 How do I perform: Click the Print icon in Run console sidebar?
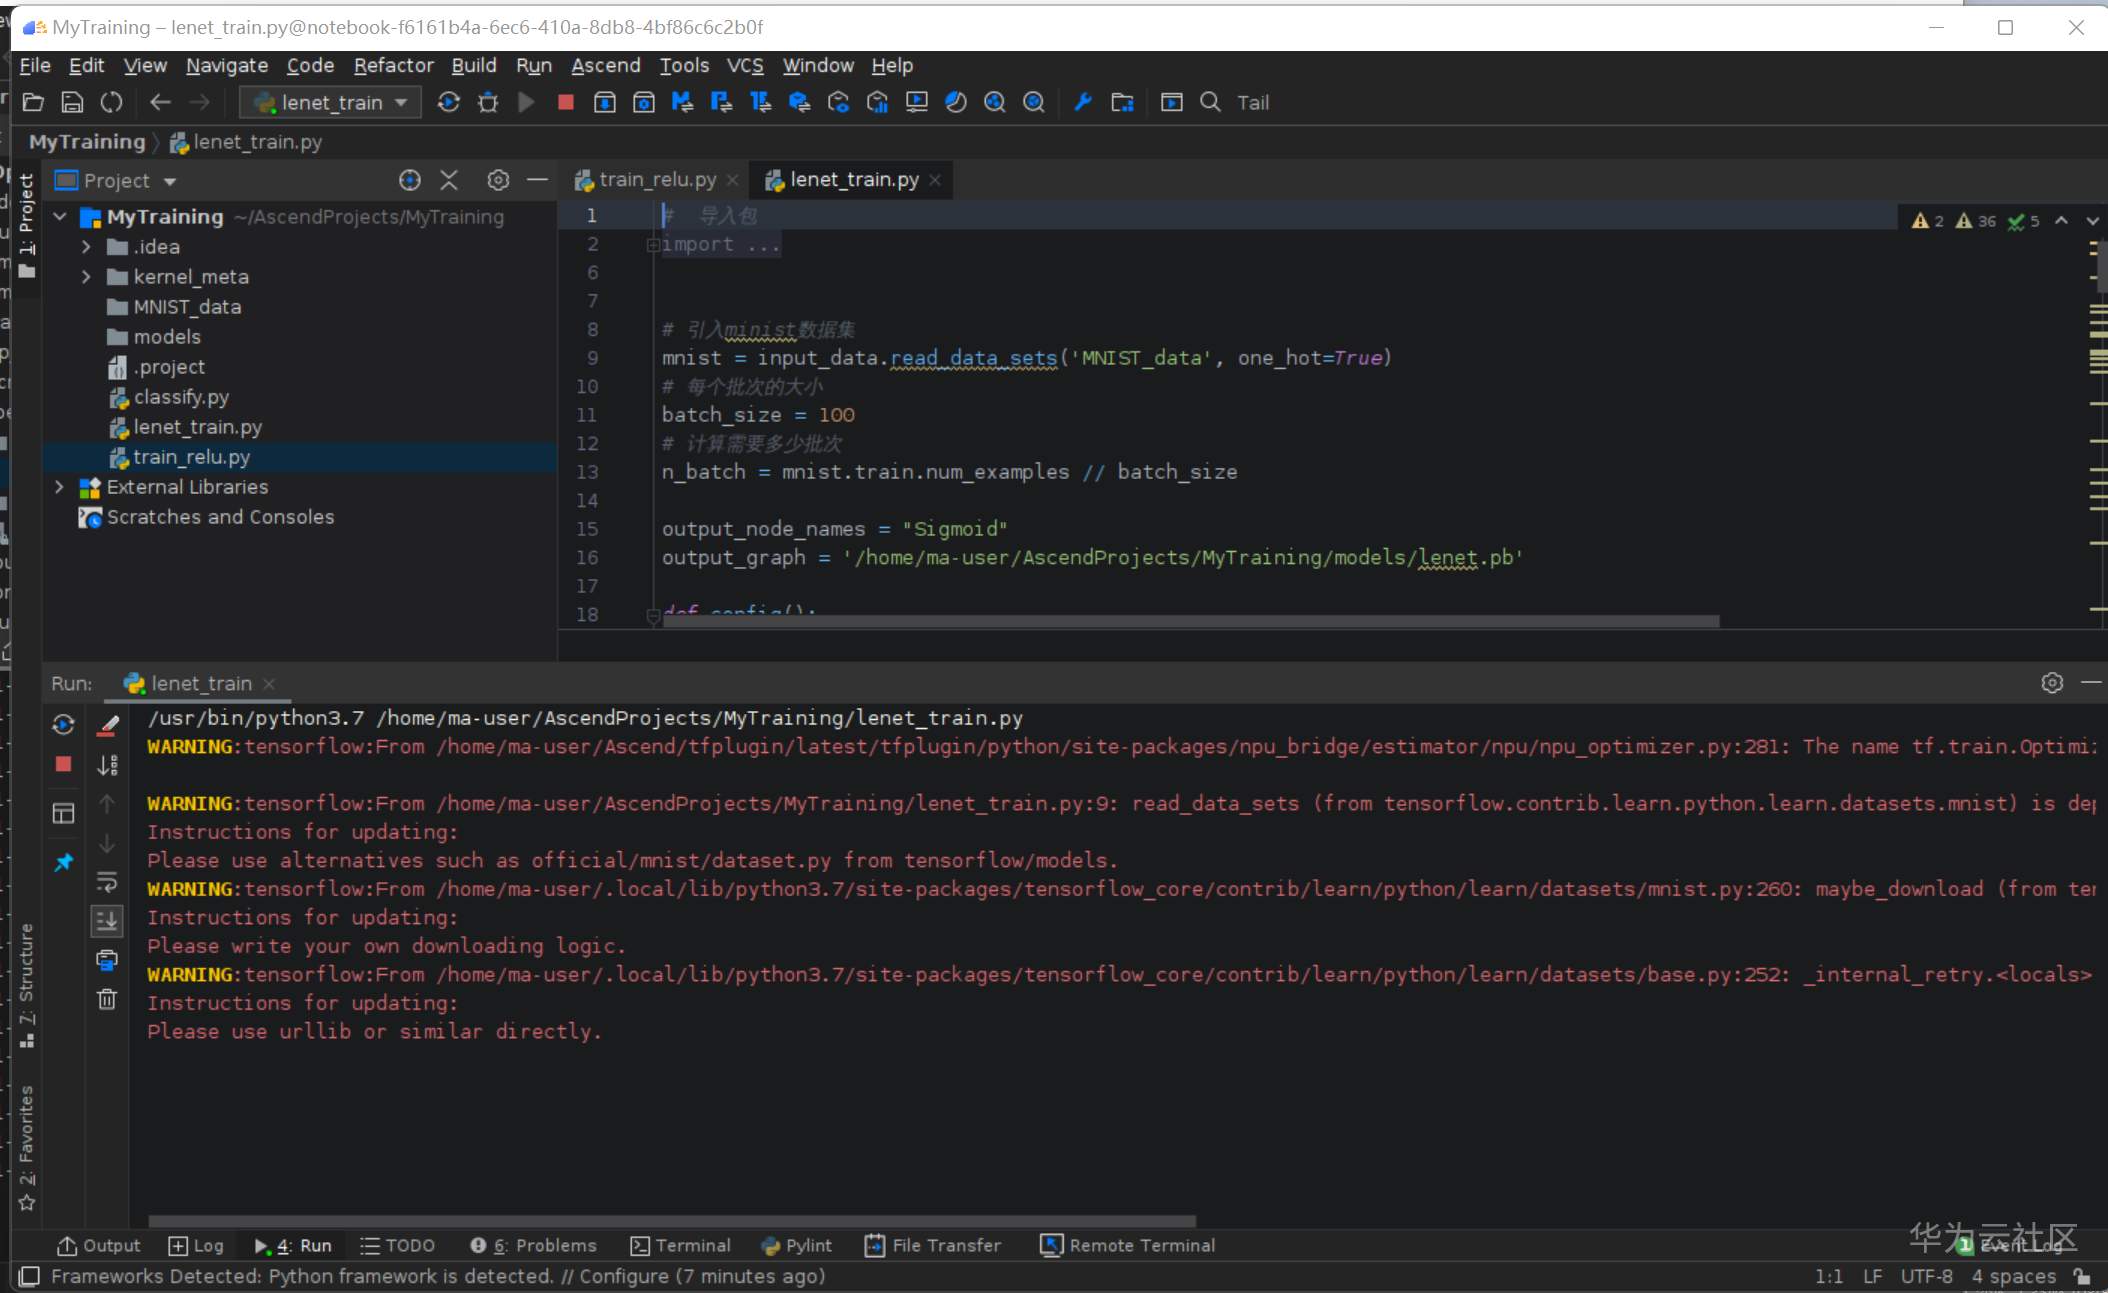click(x=107, y=960)
